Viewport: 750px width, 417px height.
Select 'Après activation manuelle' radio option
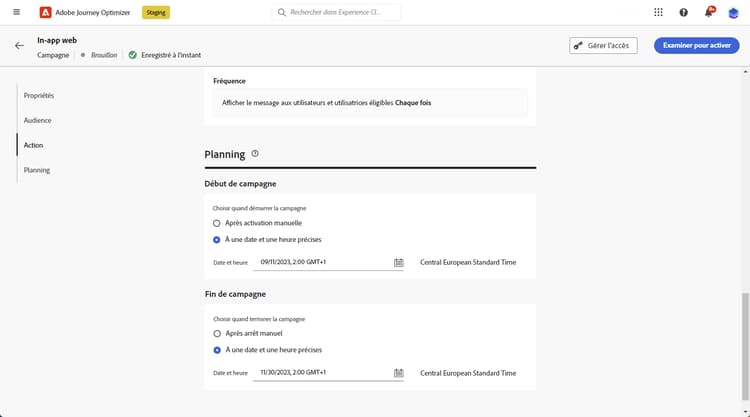(x=217, y=223)
